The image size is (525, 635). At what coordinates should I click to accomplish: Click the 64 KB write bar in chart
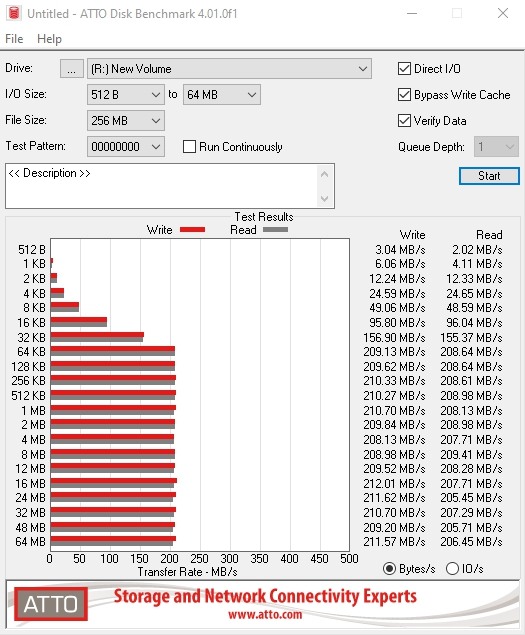coord(113,349)
